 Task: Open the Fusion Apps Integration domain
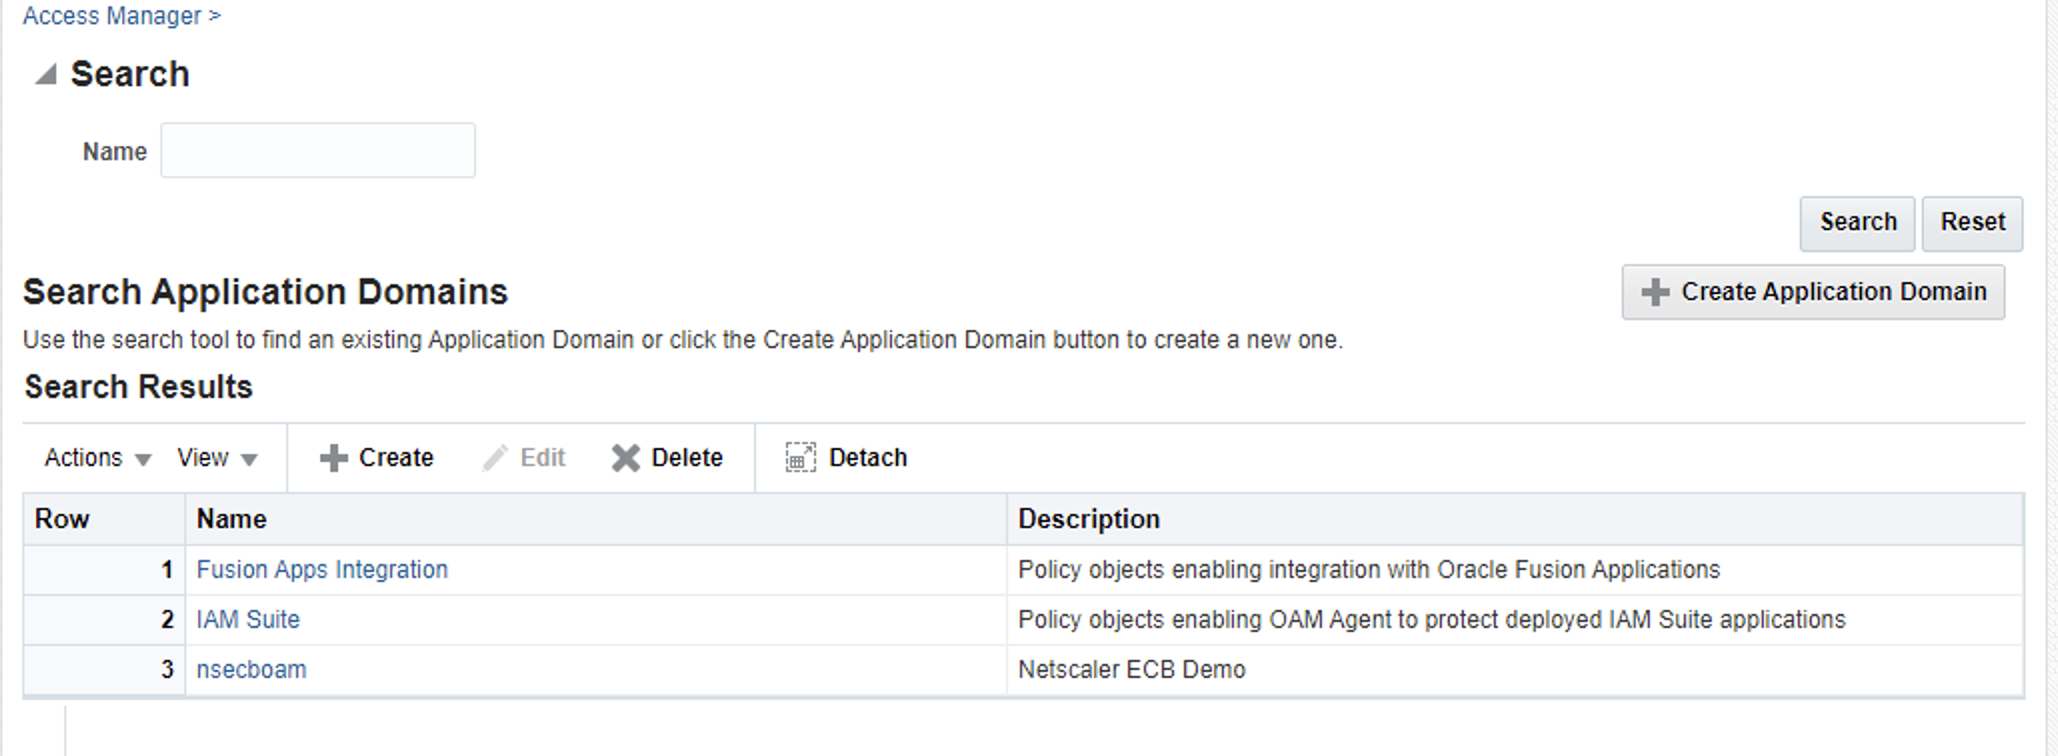322,570
